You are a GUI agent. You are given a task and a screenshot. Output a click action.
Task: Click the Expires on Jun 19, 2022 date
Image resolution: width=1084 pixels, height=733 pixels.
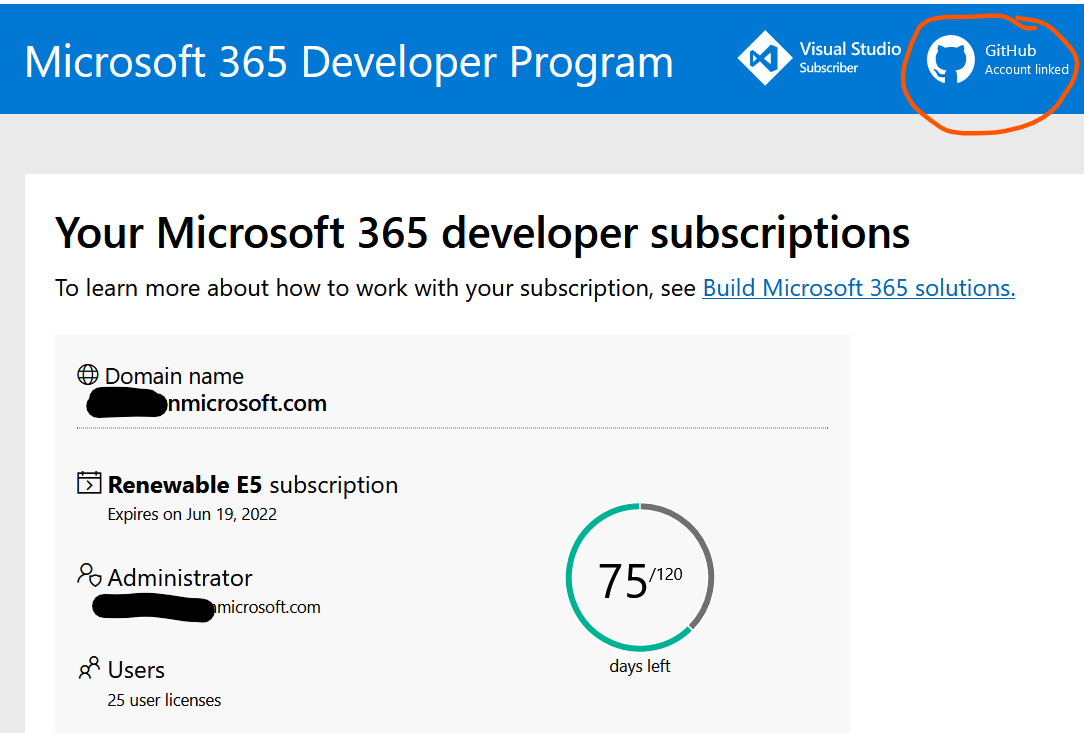(x=192, y=515)
